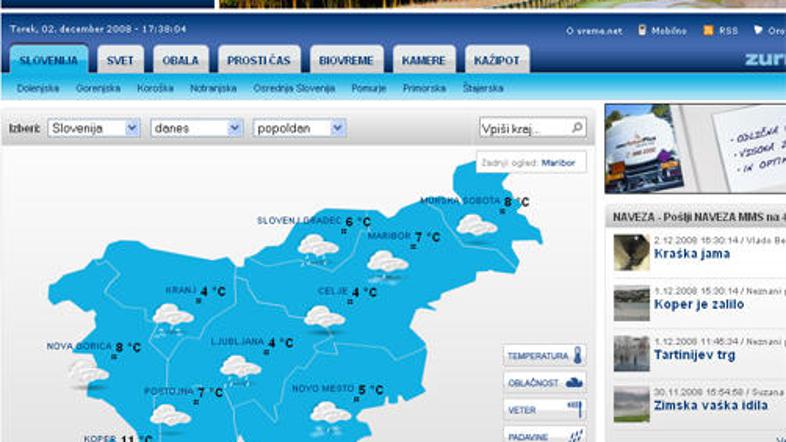Open the Kraška jama headline link
Image resolution: width=786 pixels, height=442 pixels.
[x=692, y=254]
